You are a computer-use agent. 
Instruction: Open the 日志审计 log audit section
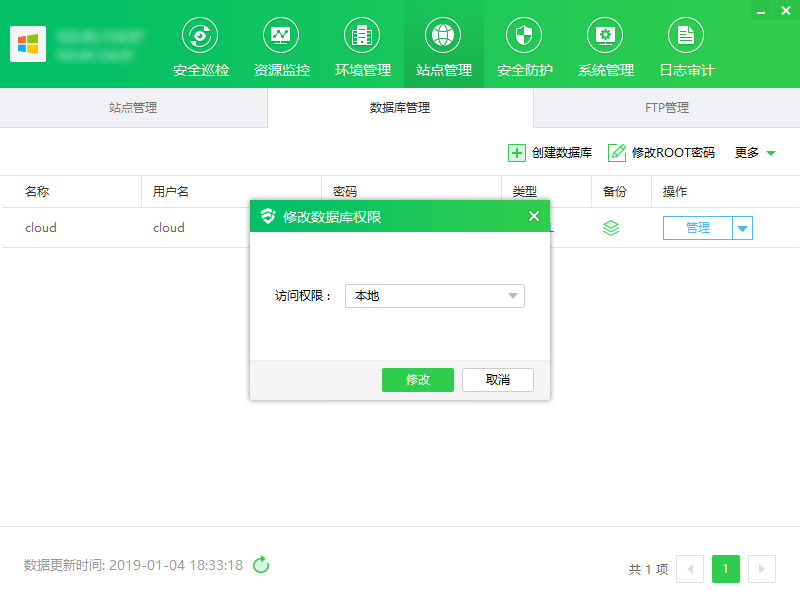click(687, 47)
